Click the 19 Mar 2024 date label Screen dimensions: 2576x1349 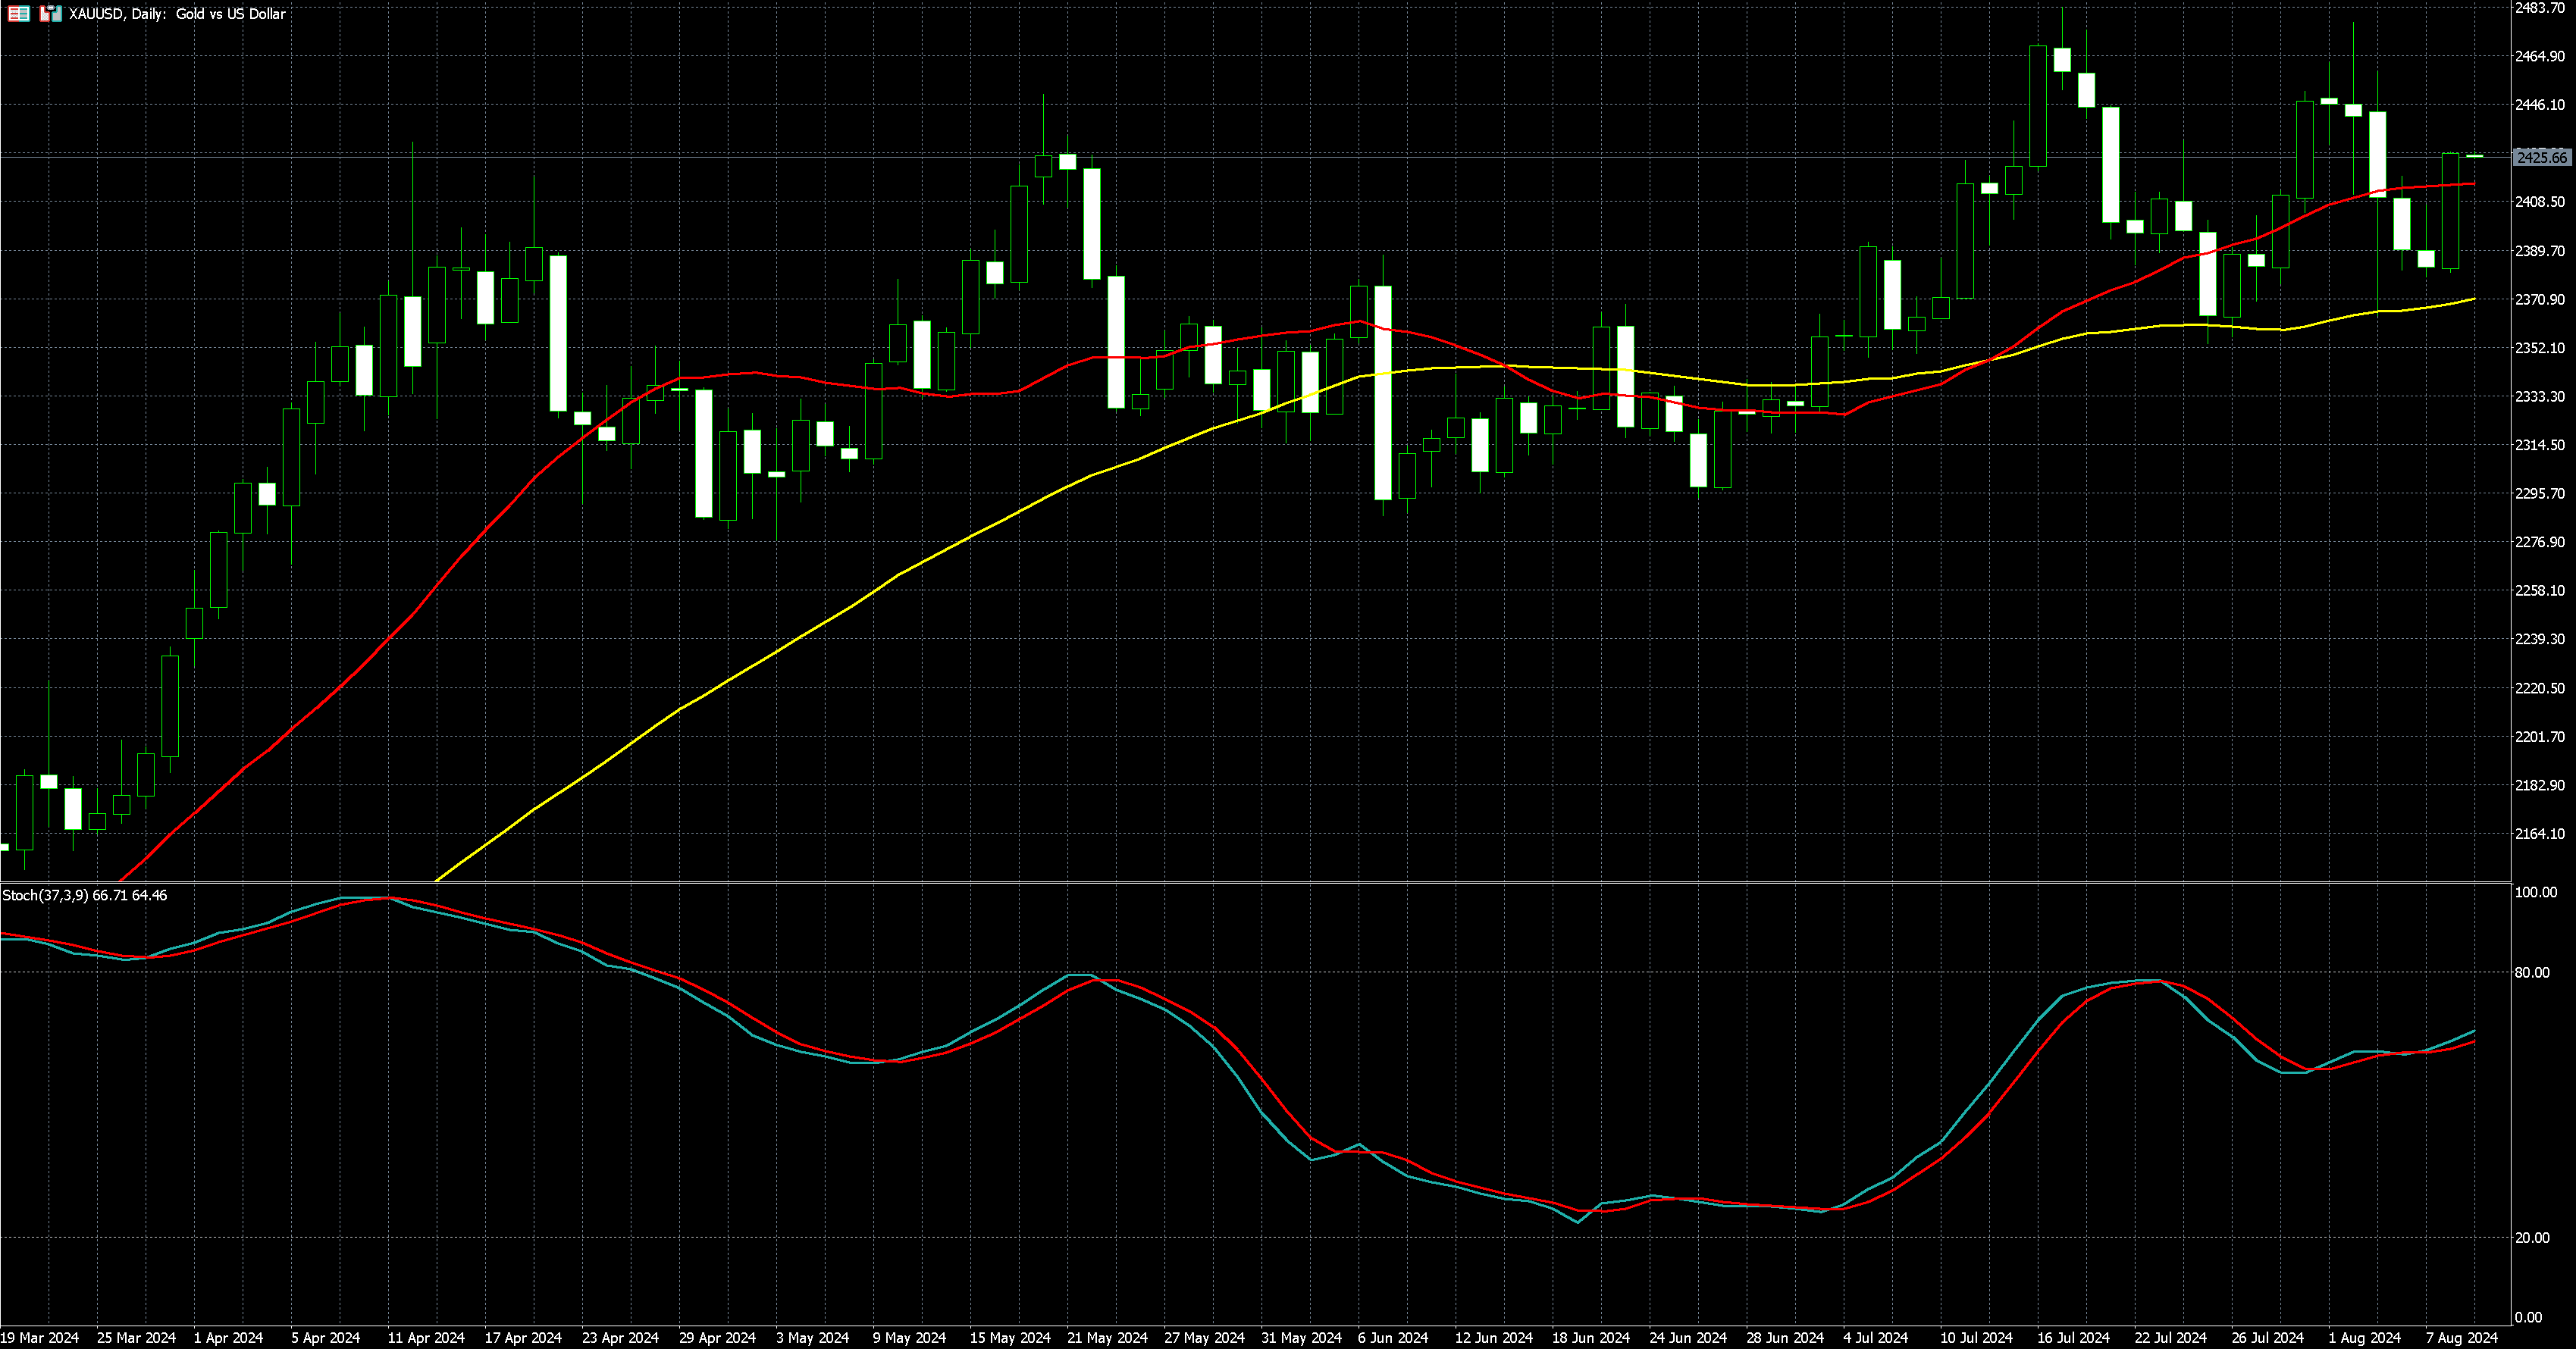pos(40,1338)
